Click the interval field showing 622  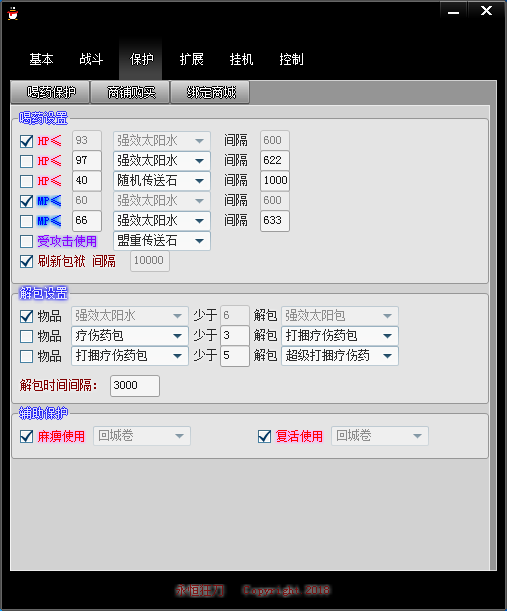(x=275, y=161)
